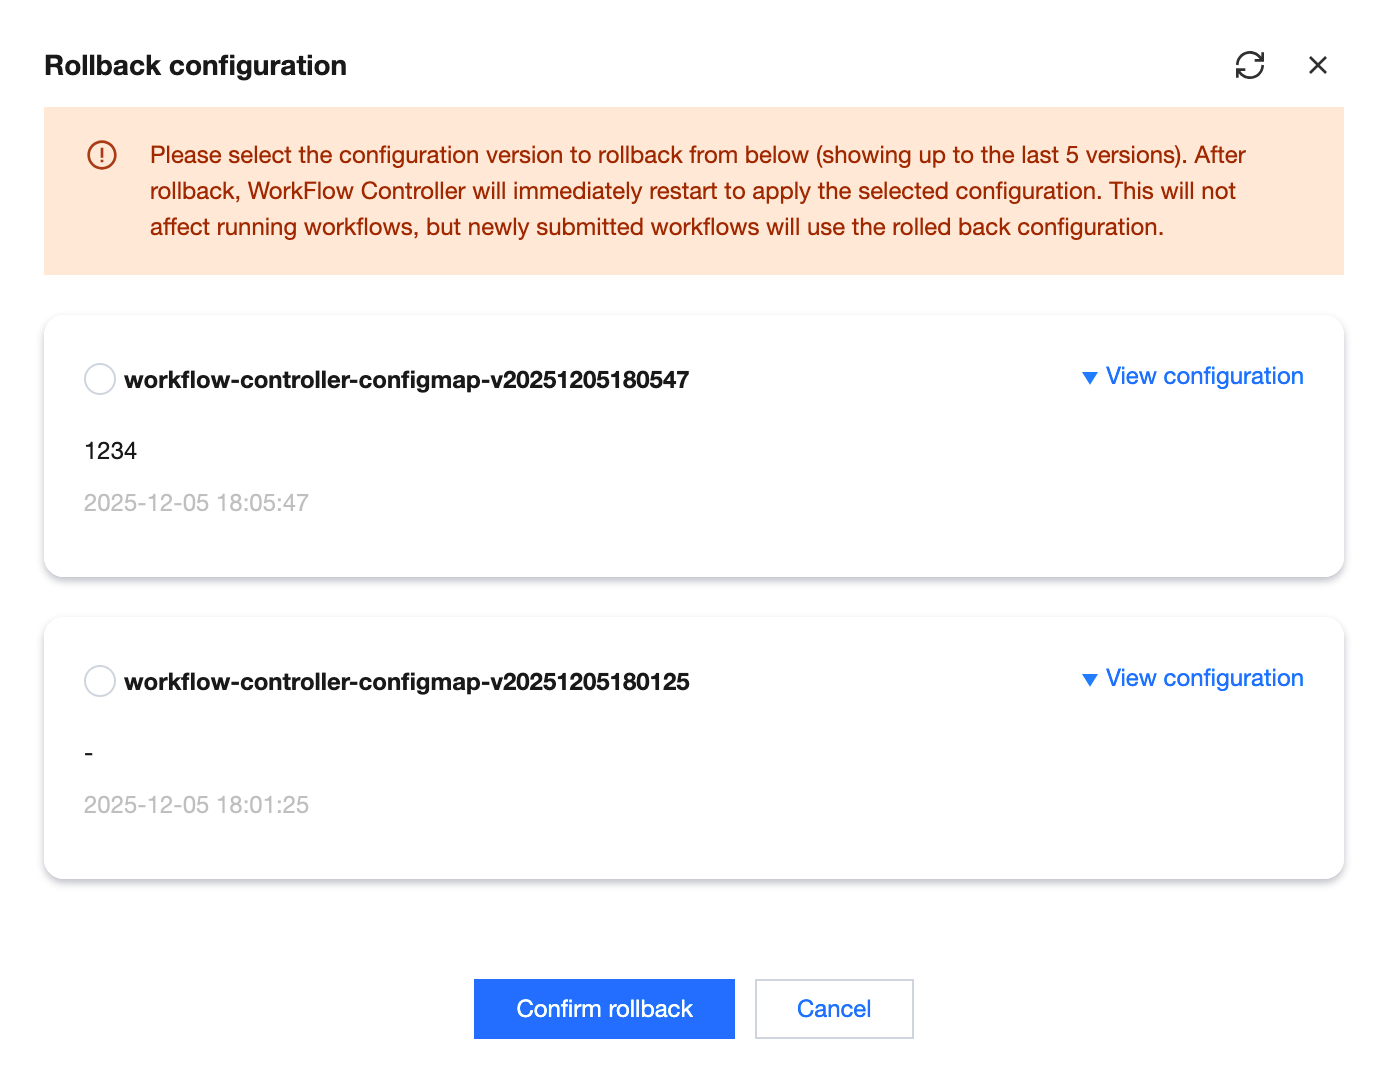Screen dimensions: 1386x1078
Task: Click the workflow-controller-configmap-v20251205180547 version name
Action: pyautogui.click(x=406, y=380)
